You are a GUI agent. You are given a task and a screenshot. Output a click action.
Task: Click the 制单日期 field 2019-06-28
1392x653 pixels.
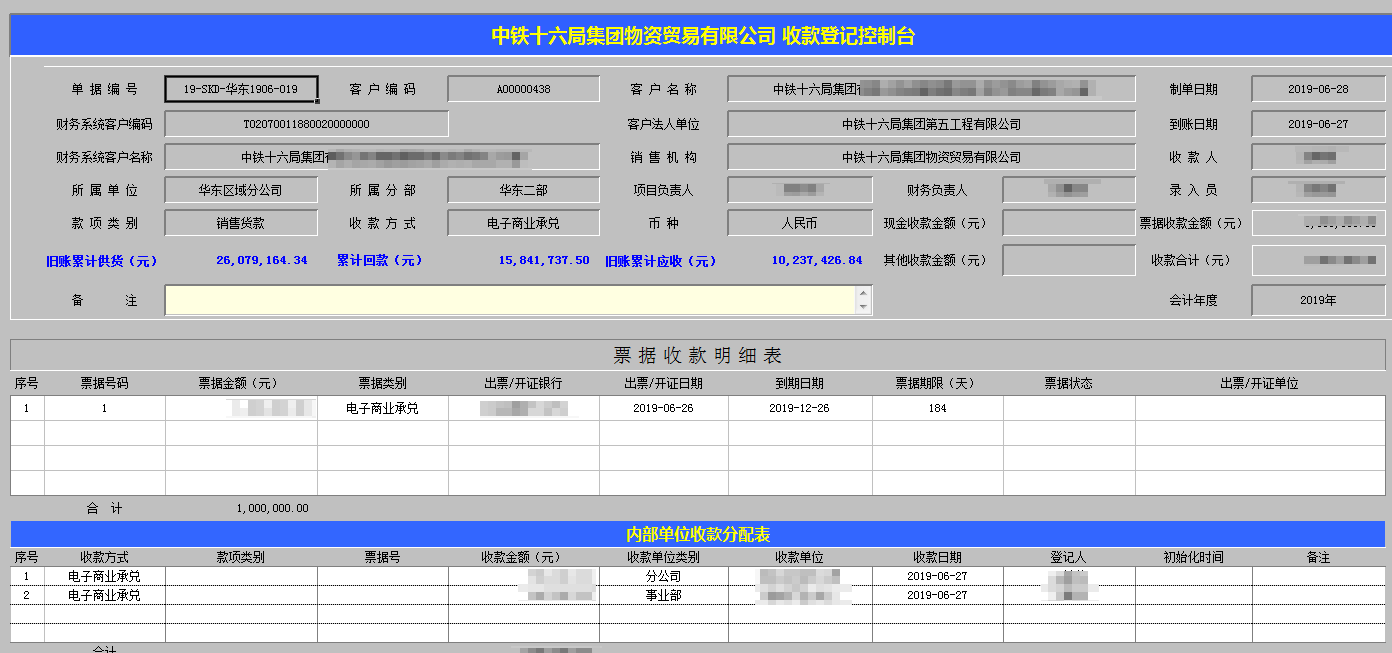tap(1318, 89)
